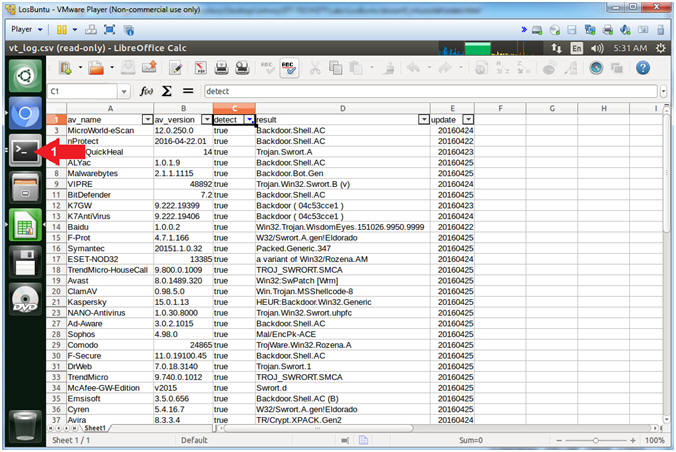Select column A header
Viewport: 676px width, 452px height.
tap(110, 108)
